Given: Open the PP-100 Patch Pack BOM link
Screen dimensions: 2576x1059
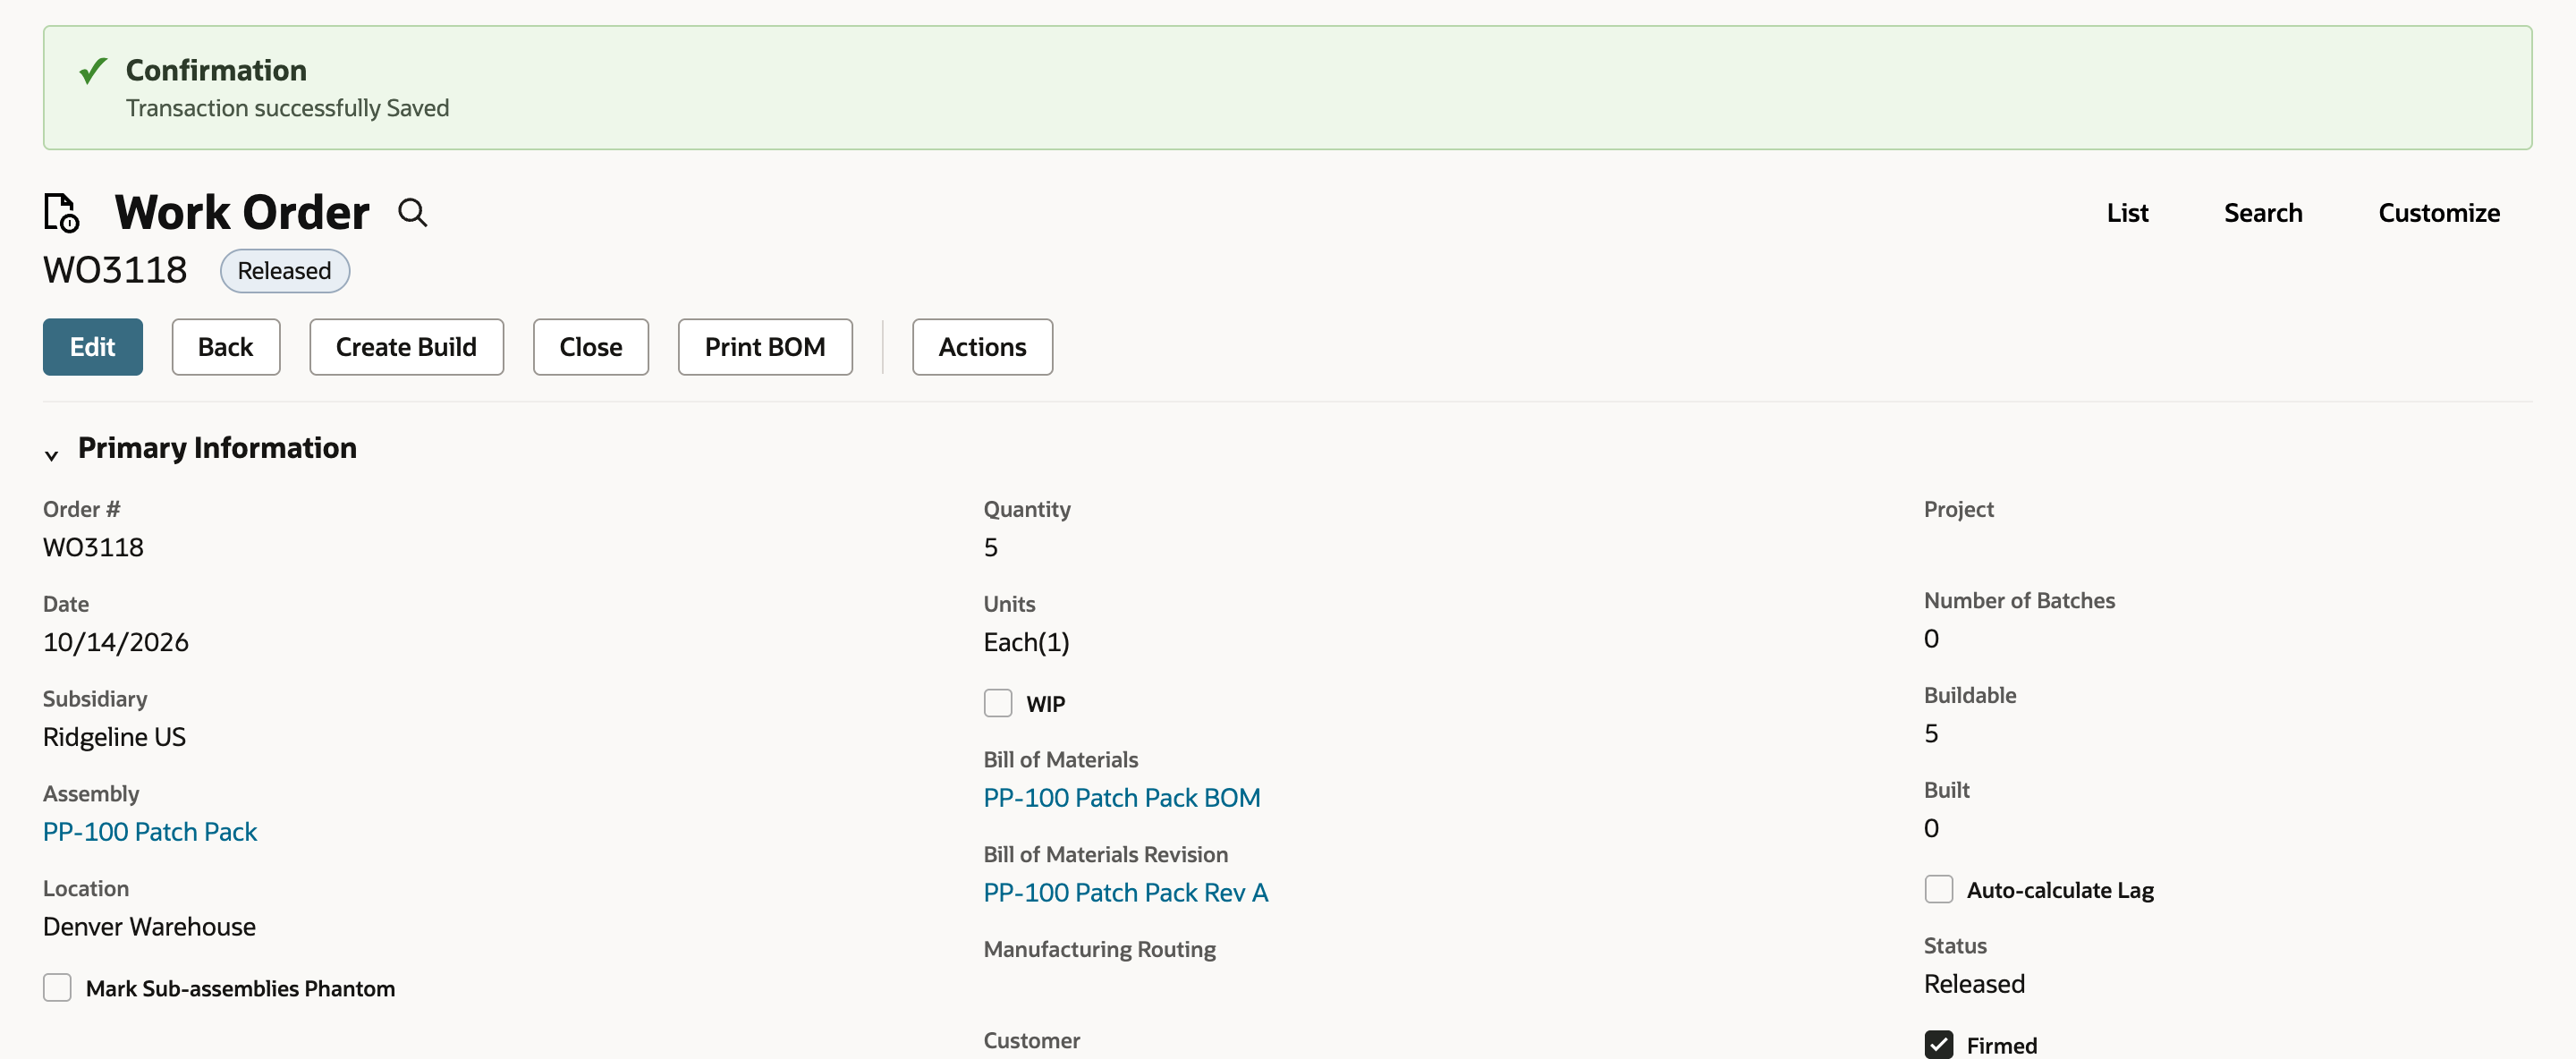Looking at the screenshot, I should [1121, 798].
